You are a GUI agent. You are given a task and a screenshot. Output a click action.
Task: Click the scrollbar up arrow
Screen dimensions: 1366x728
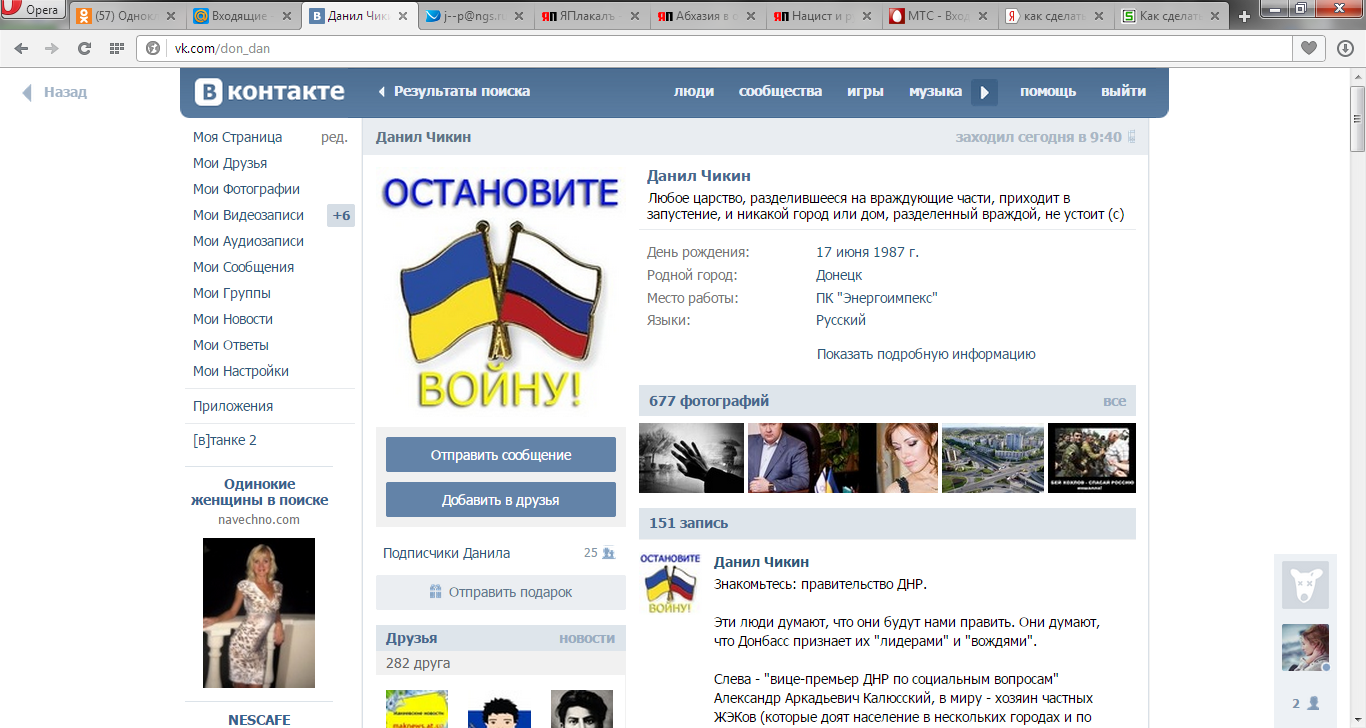[x=1357, y=76]
